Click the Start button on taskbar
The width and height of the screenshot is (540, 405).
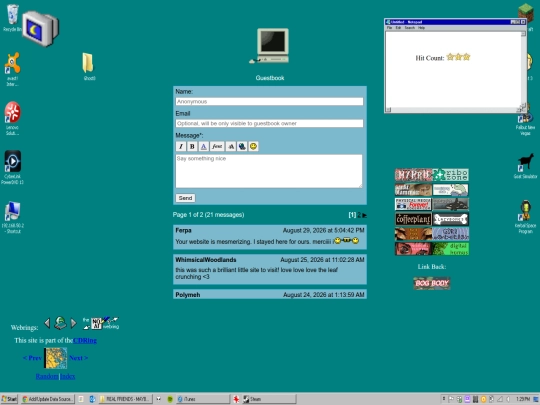point(9,399)
